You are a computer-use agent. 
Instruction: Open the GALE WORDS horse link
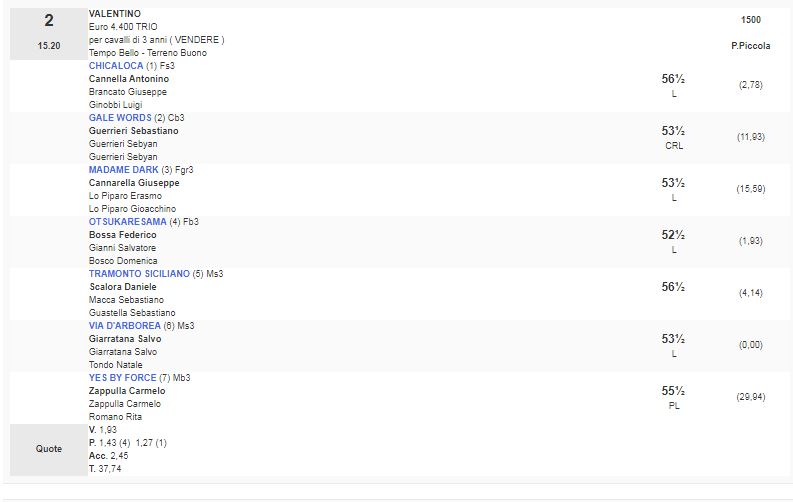coord(120,118)
